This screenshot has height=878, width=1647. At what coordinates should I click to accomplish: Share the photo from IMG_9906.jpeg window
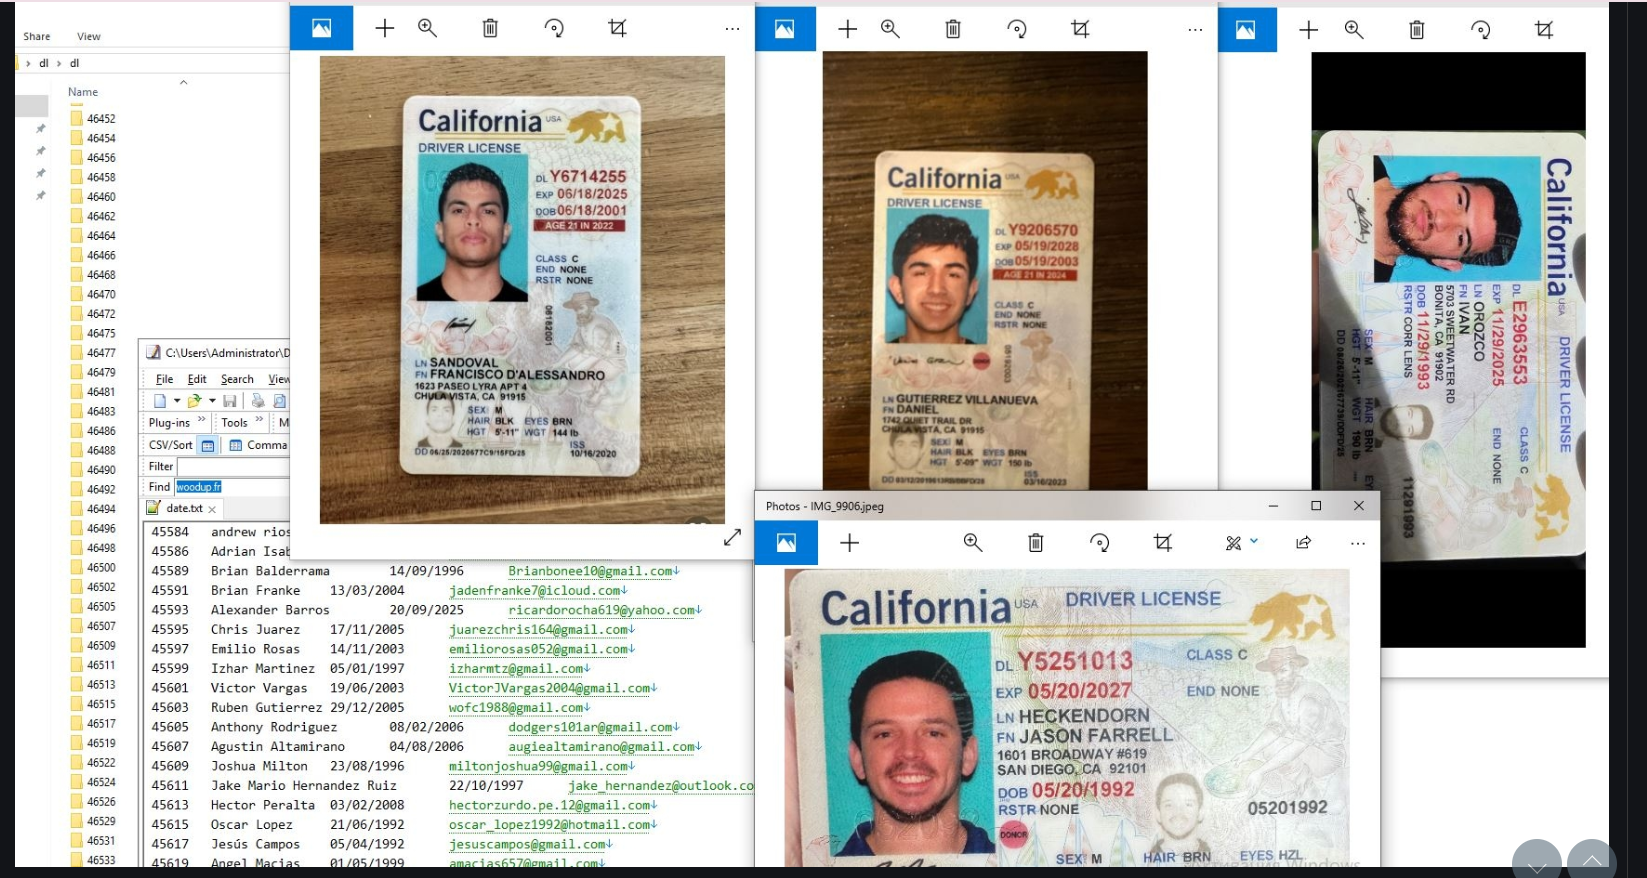1304,542
